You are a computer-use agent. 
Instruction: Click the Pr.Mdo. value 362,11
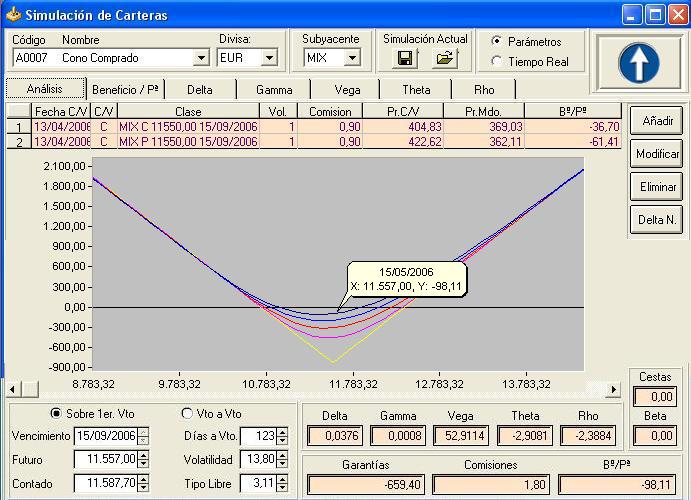coord(484,142)
